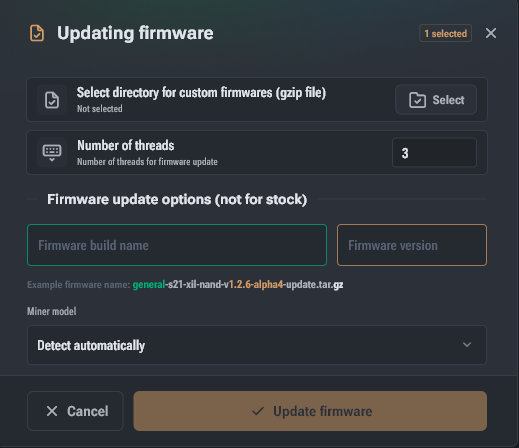Click the checkmark icon on Update firmware
519x448 pixels.
point(258,411)
